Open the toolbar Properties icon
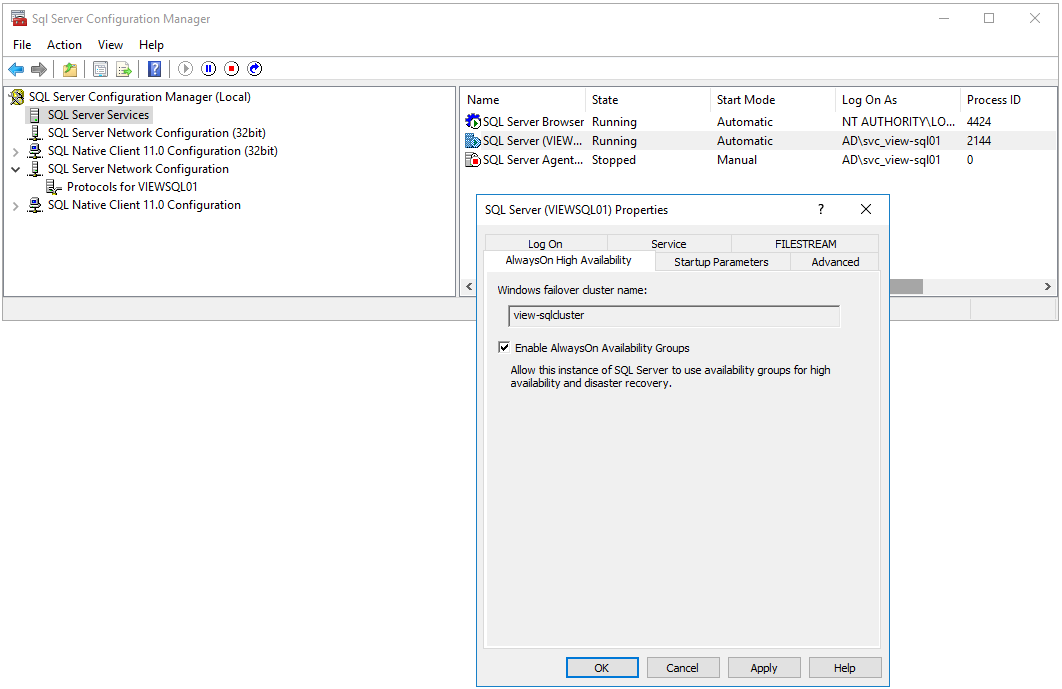Viewport: 1062px width, 689px height. pyautogui.click(x=100, y=69)
